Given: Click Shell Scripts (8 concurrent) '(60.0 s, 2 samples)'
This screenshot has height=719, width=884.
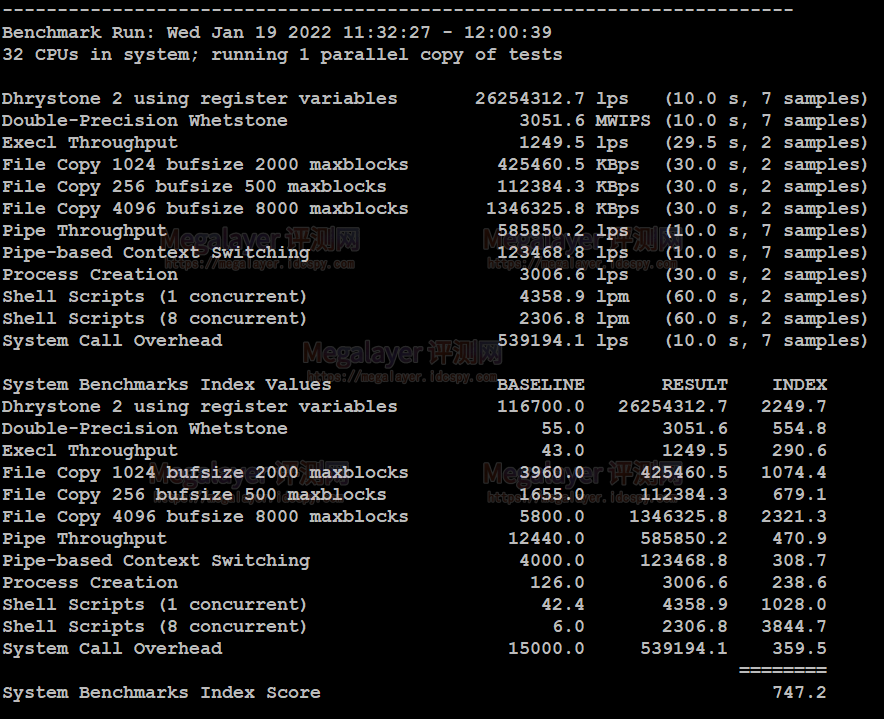Looking at the screenshot, I should 766,319.
